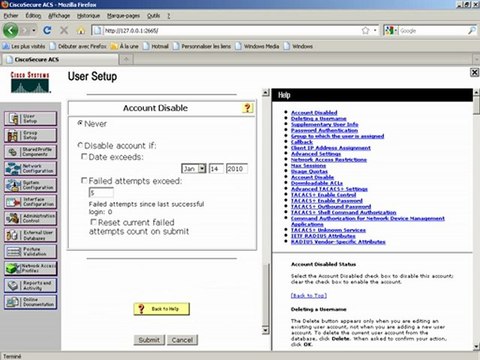
Task: Open the Outils menu
Action: coord(153,16)
